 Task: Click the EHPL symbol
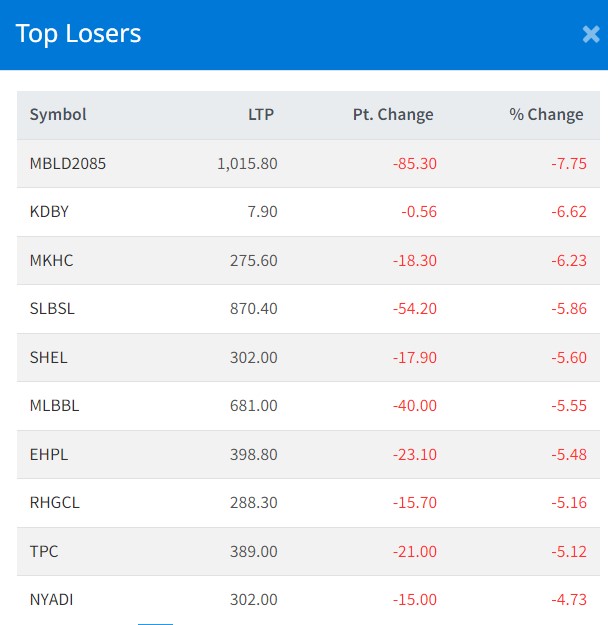coord(49,454)
